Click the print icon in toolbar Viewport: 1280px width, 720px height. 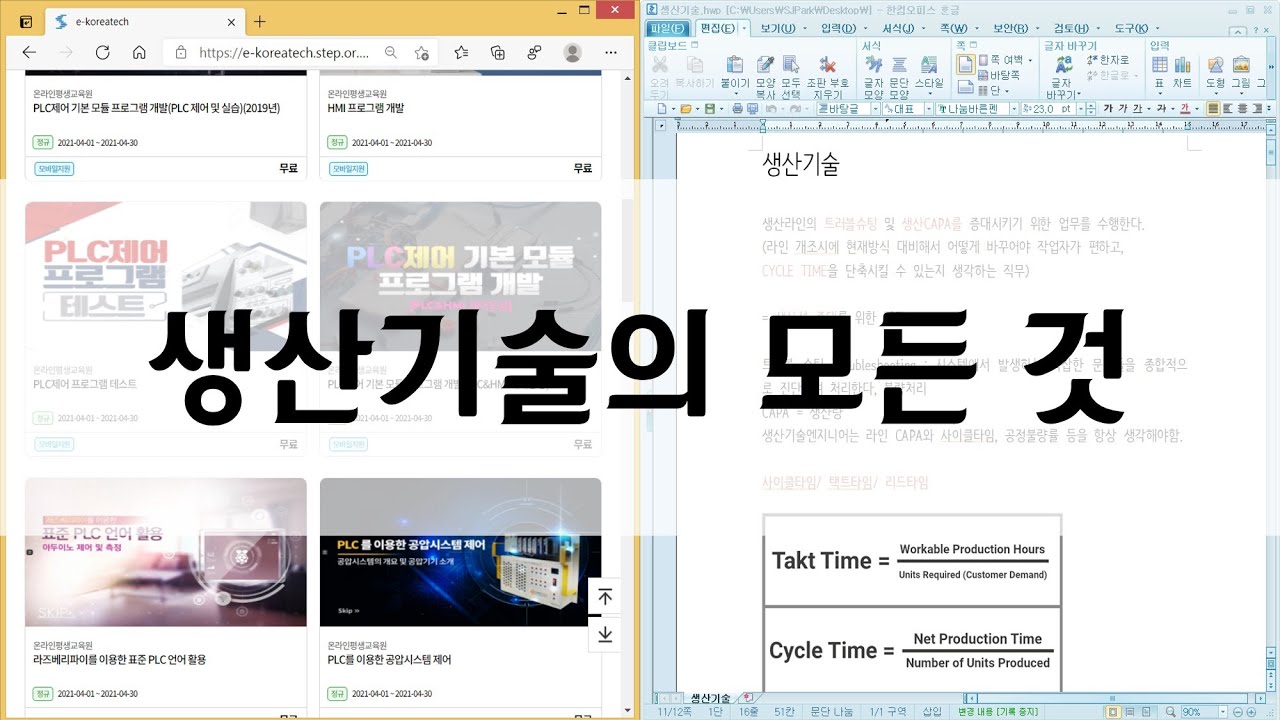pos(737,108)
